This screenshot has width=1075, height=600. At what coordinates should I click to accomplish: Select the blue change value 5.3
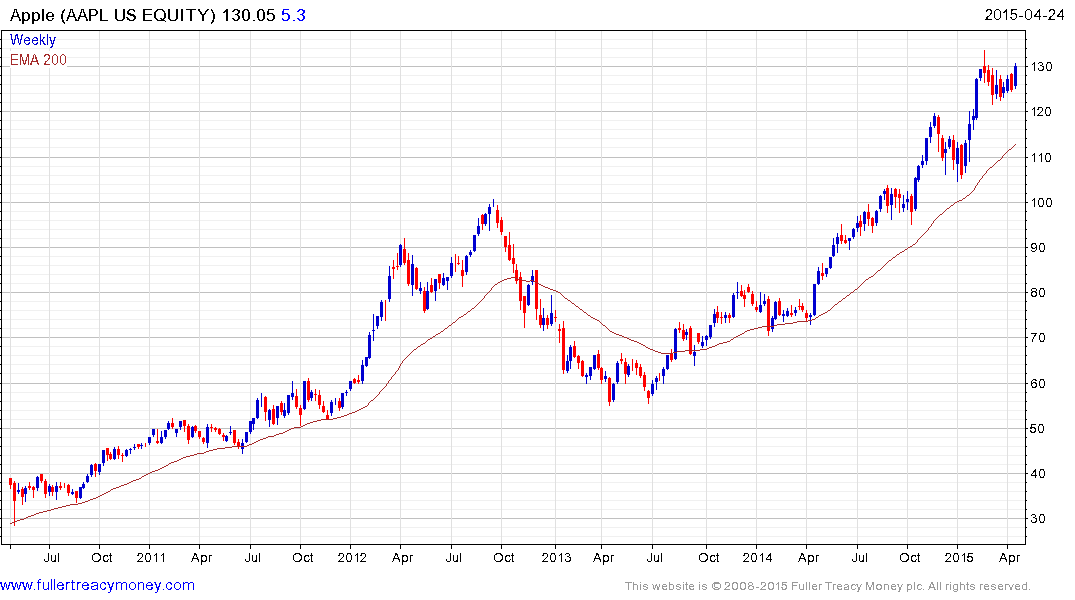[x=293, y=15]
